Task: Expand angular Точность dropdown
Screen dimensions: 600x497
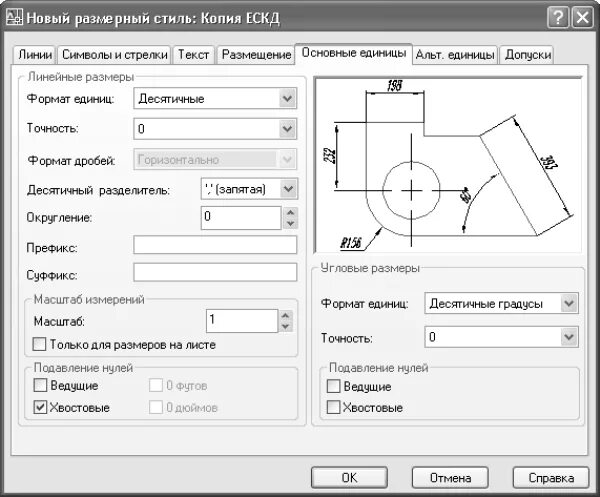Action: point(501,337)
